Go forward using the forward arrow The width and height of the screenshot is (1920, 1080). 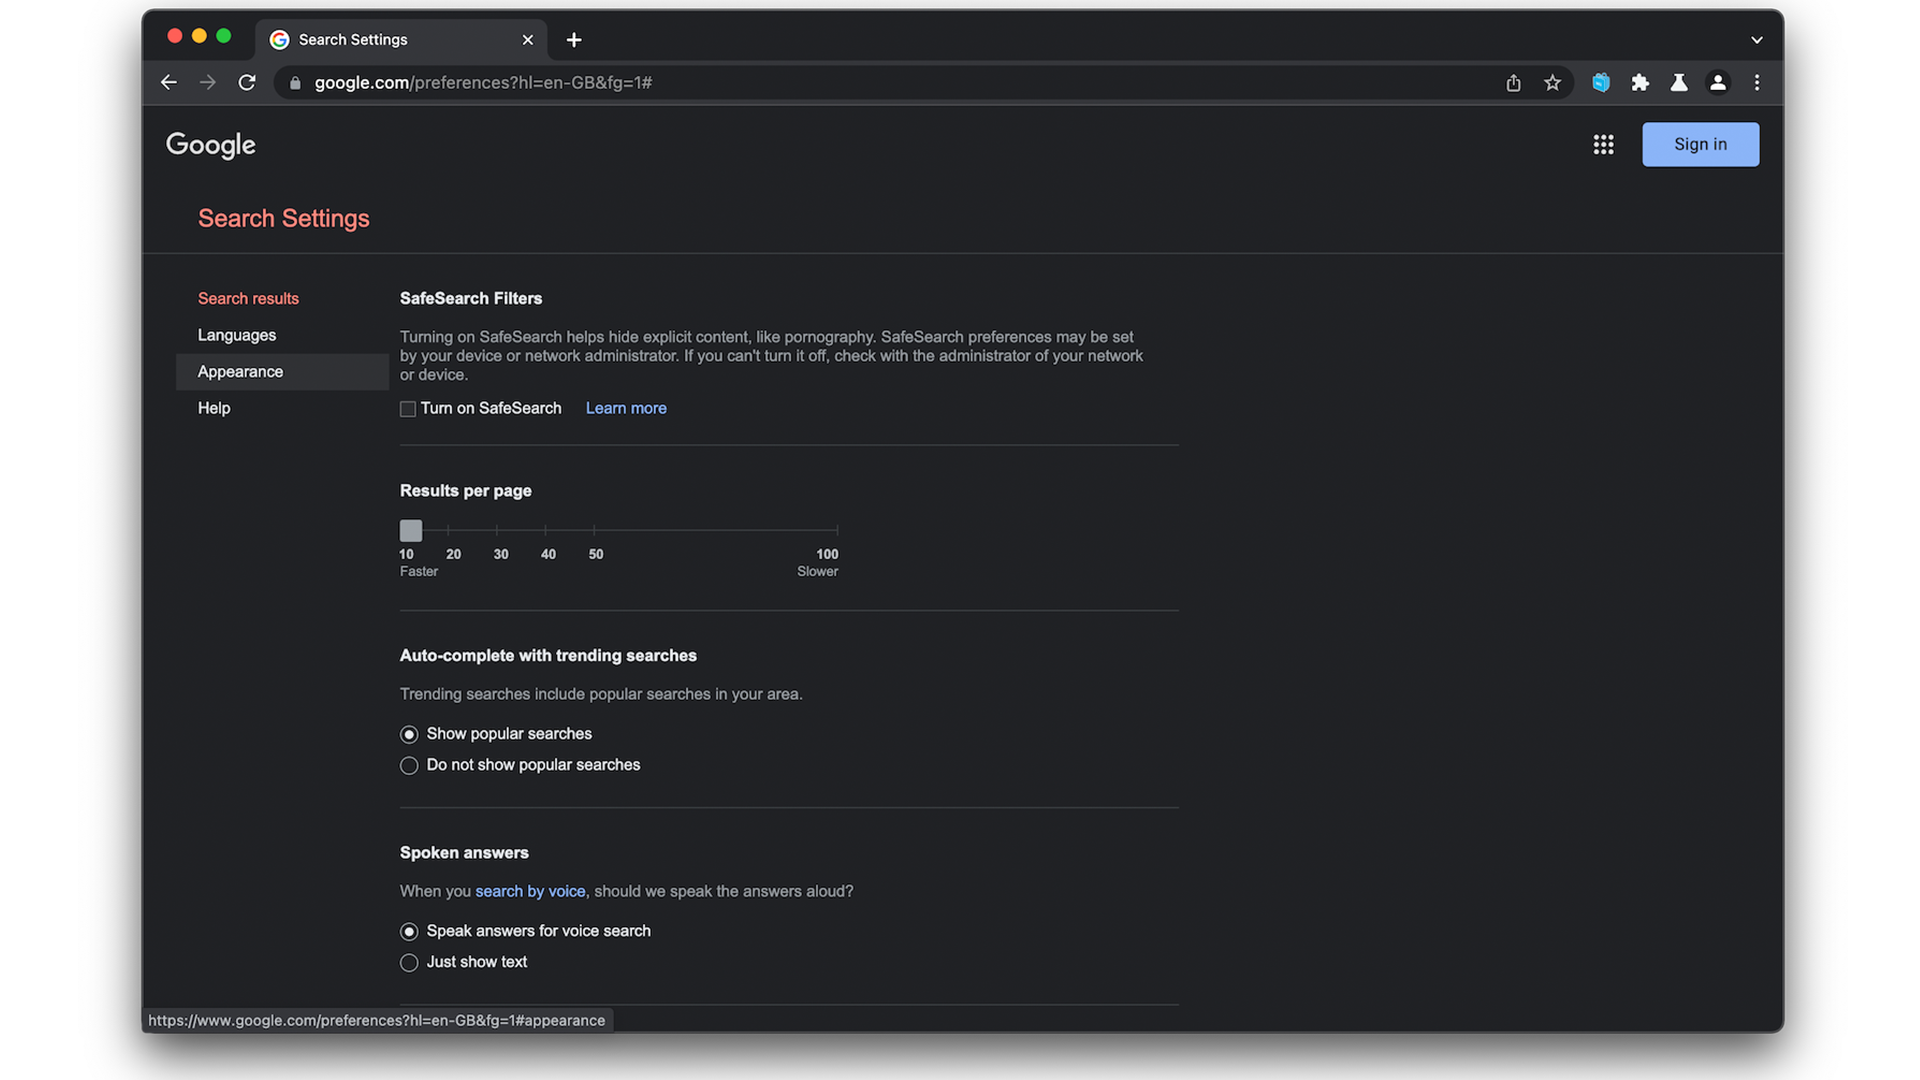click(x=208, y=83)
